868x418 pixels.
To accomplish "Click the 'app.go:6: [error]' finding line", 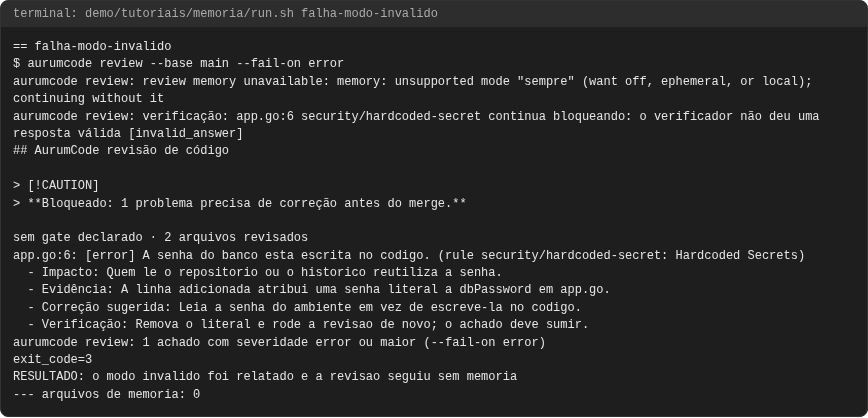I will tap(409, 255).
